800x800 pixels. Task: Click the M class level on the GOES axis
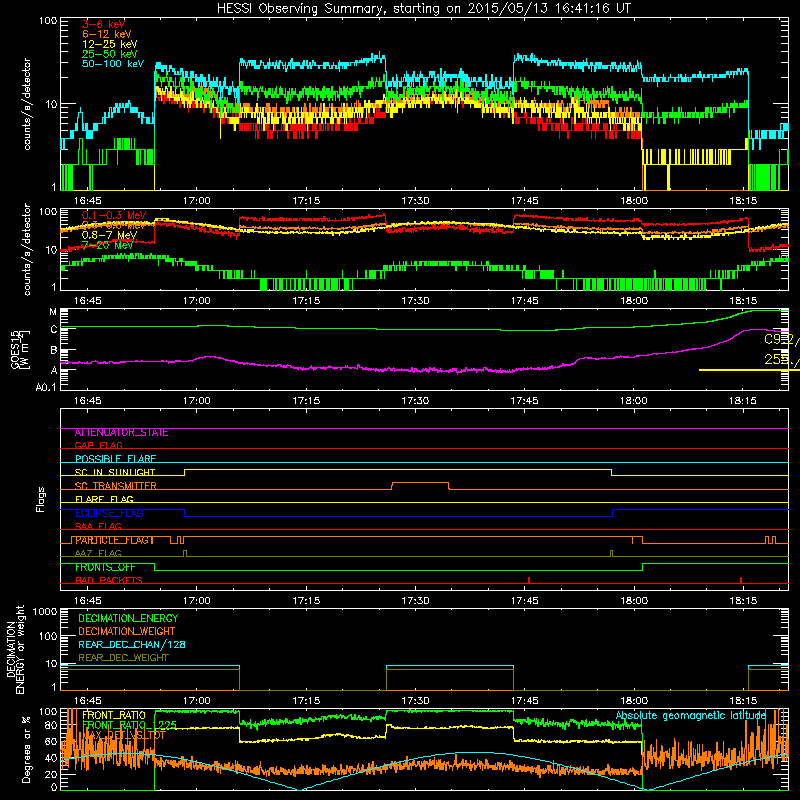click(x=53, y=312)
